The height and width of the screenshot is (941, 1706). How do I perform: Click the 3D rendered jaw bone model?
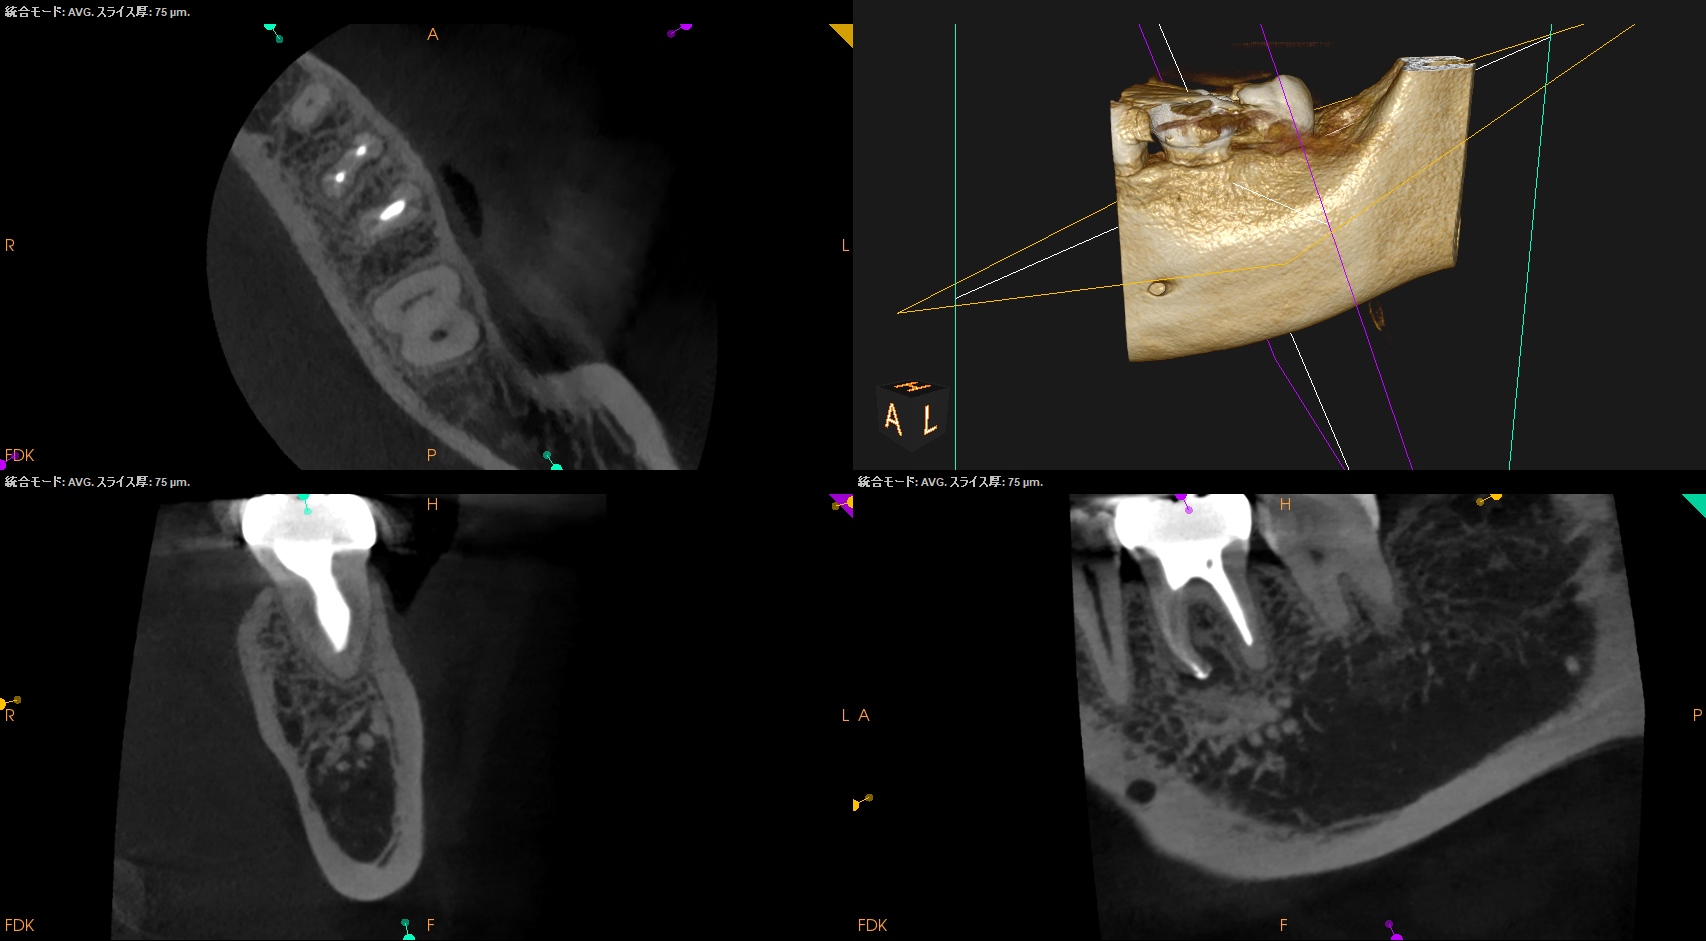pyautogui.click(x=1290, y=230)
